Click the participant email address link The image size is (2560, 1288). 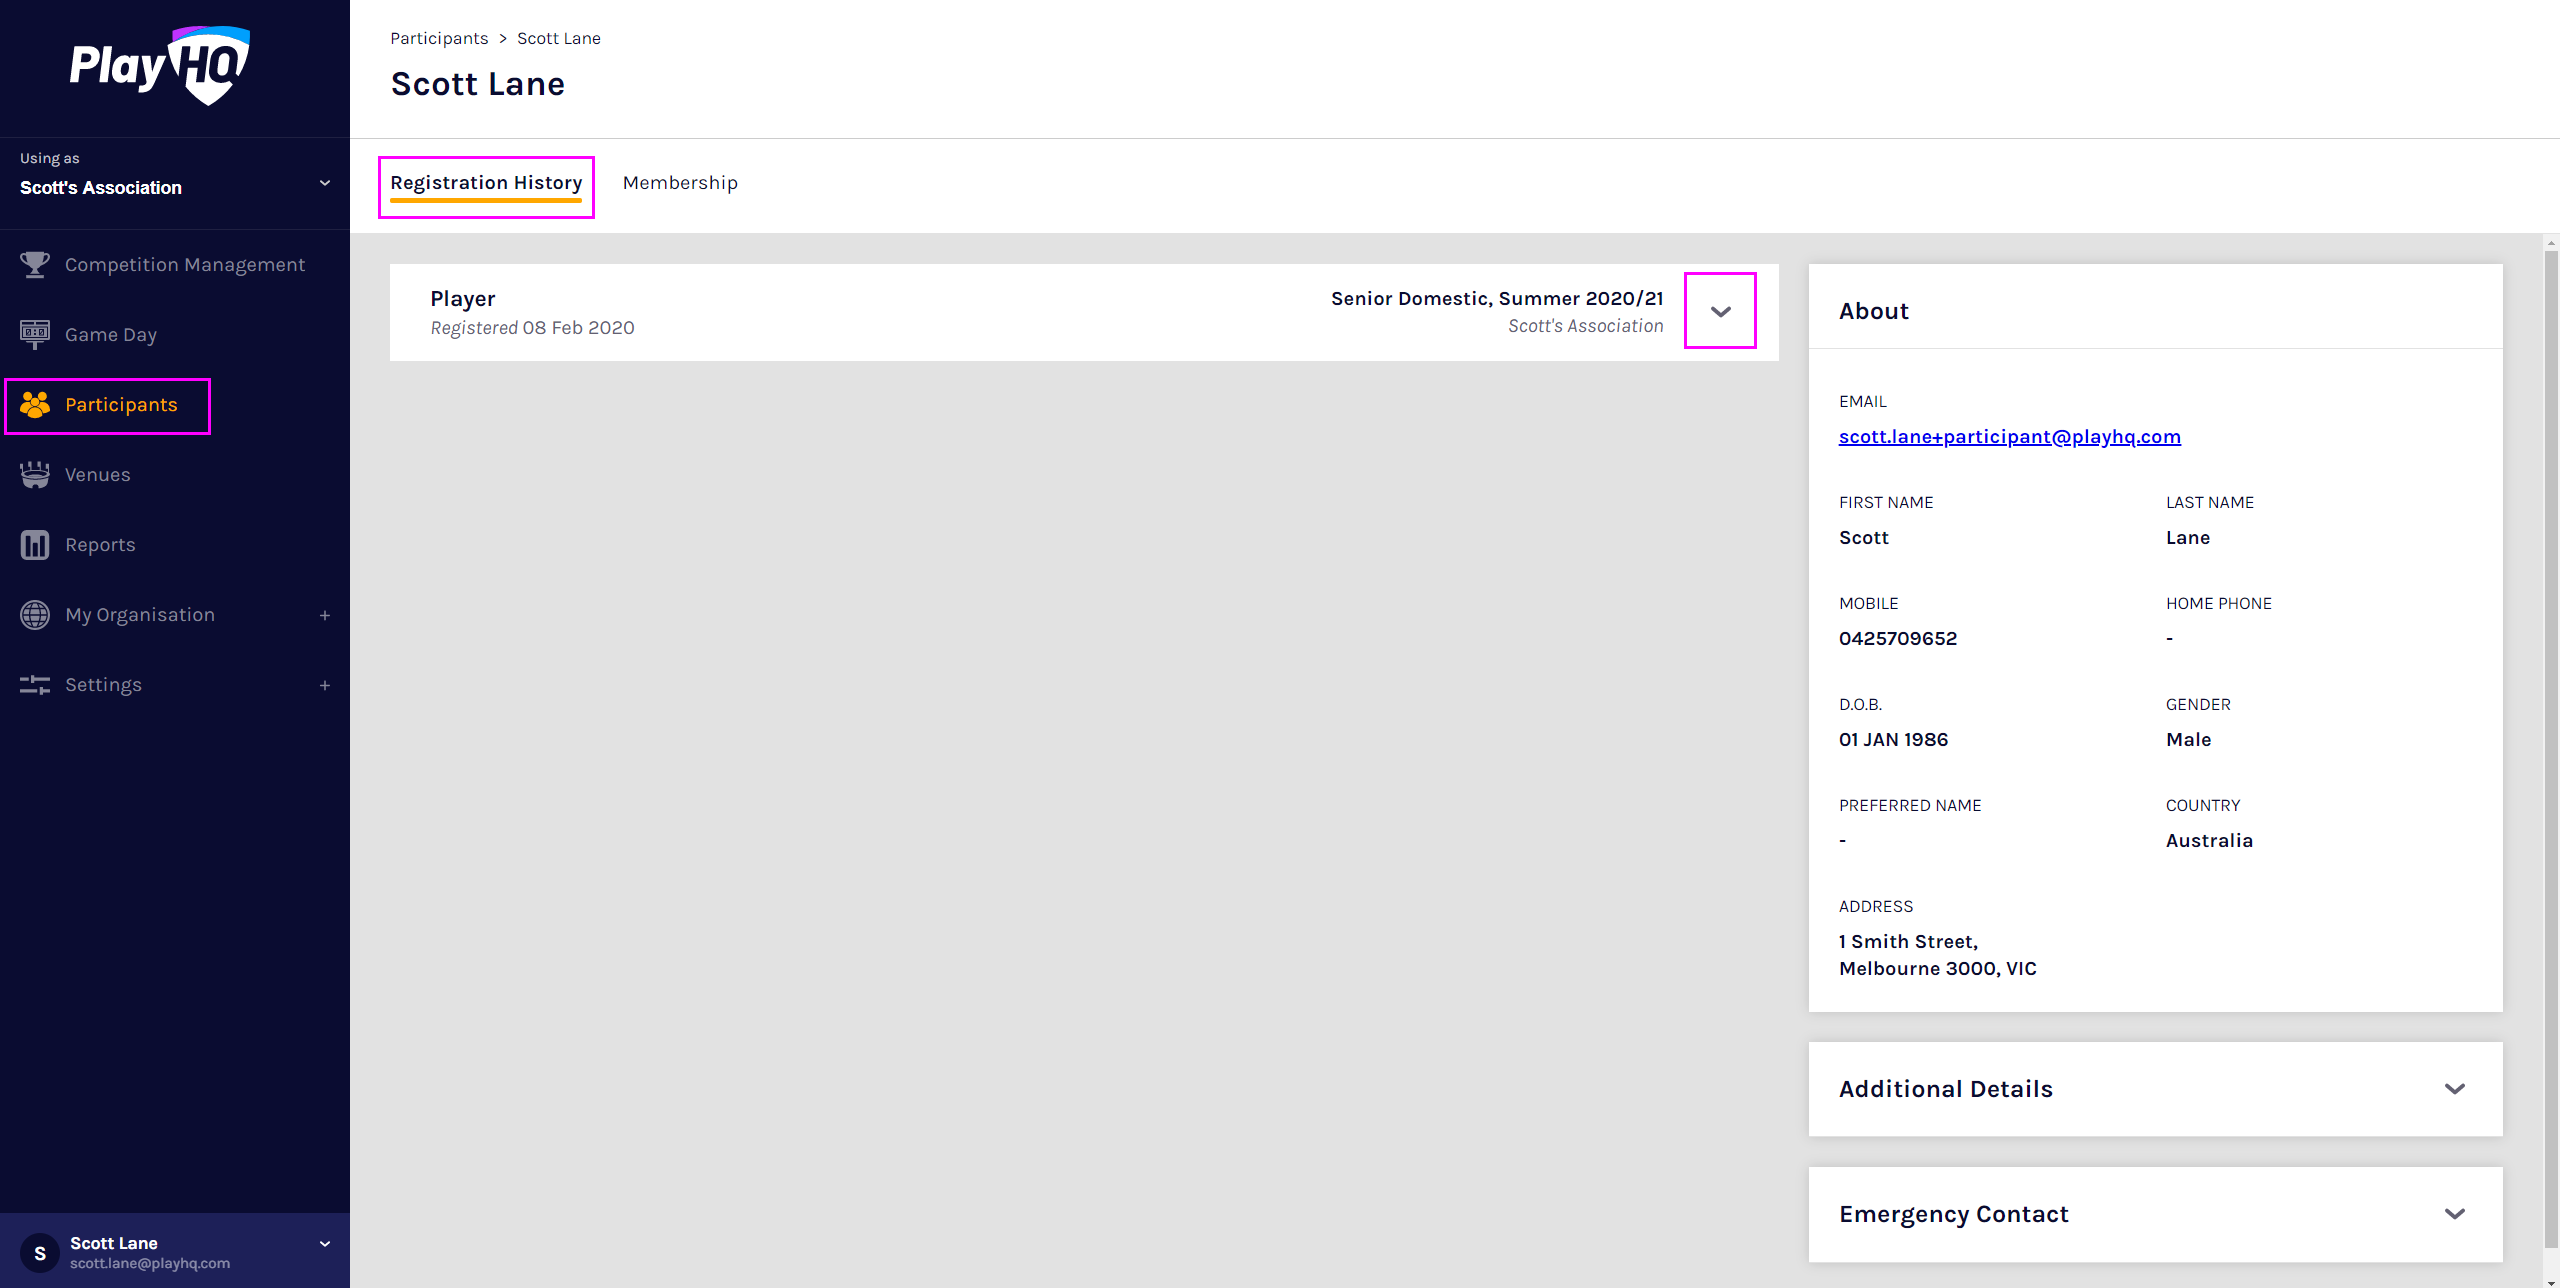[2009, 437]
